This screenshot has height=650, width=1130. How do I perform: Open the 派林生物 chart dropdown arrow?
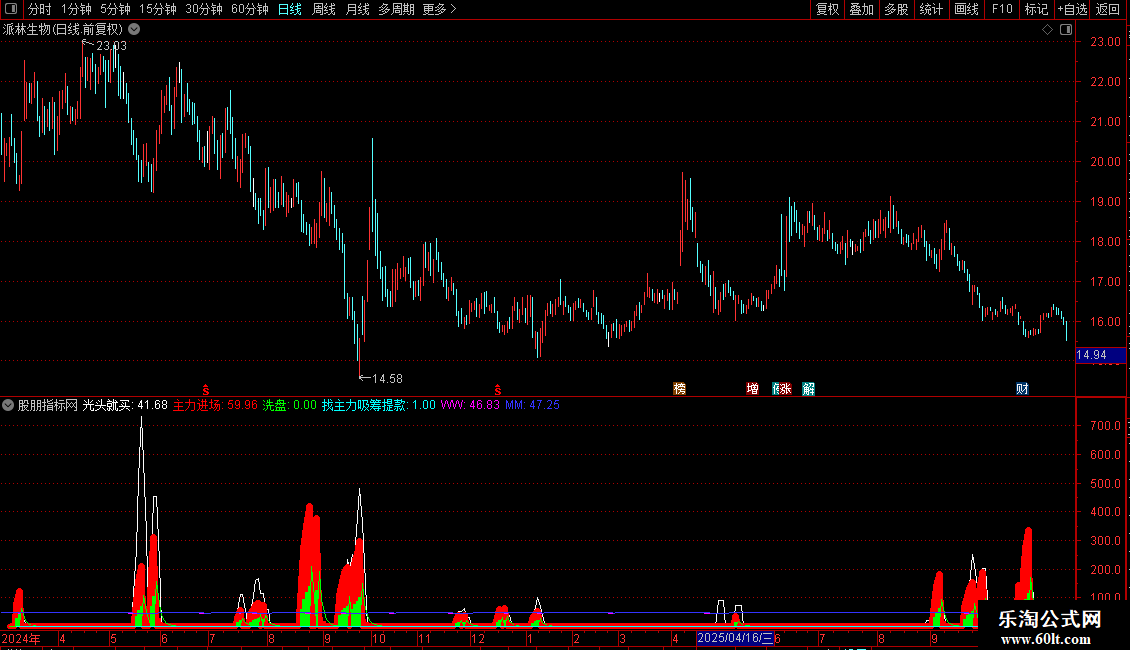pyautogui.click(x=134, y=30)
